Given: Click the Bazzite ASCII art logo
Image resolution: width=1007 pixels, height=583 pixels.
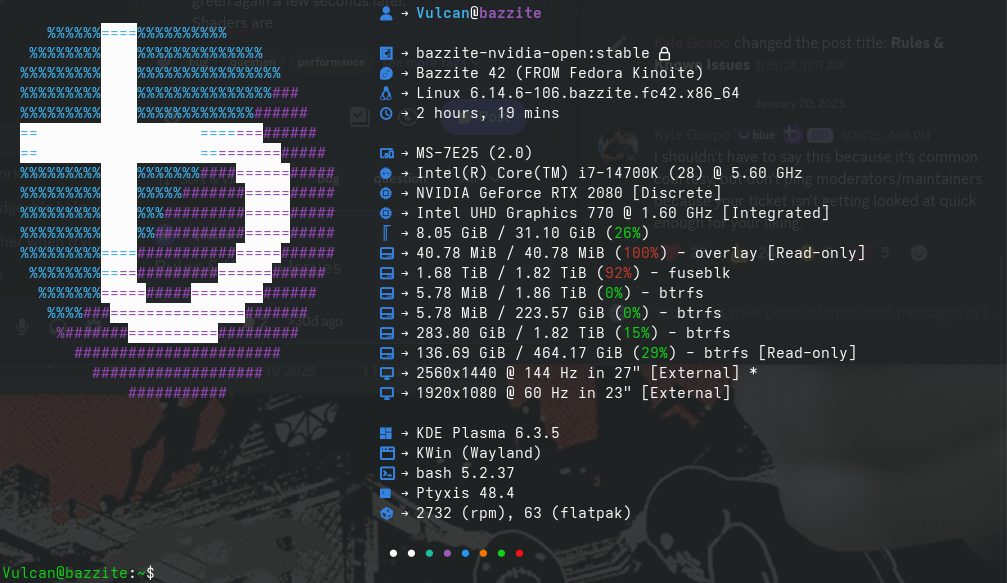Looking at the screenshot, I should click(x=177, y=212).
